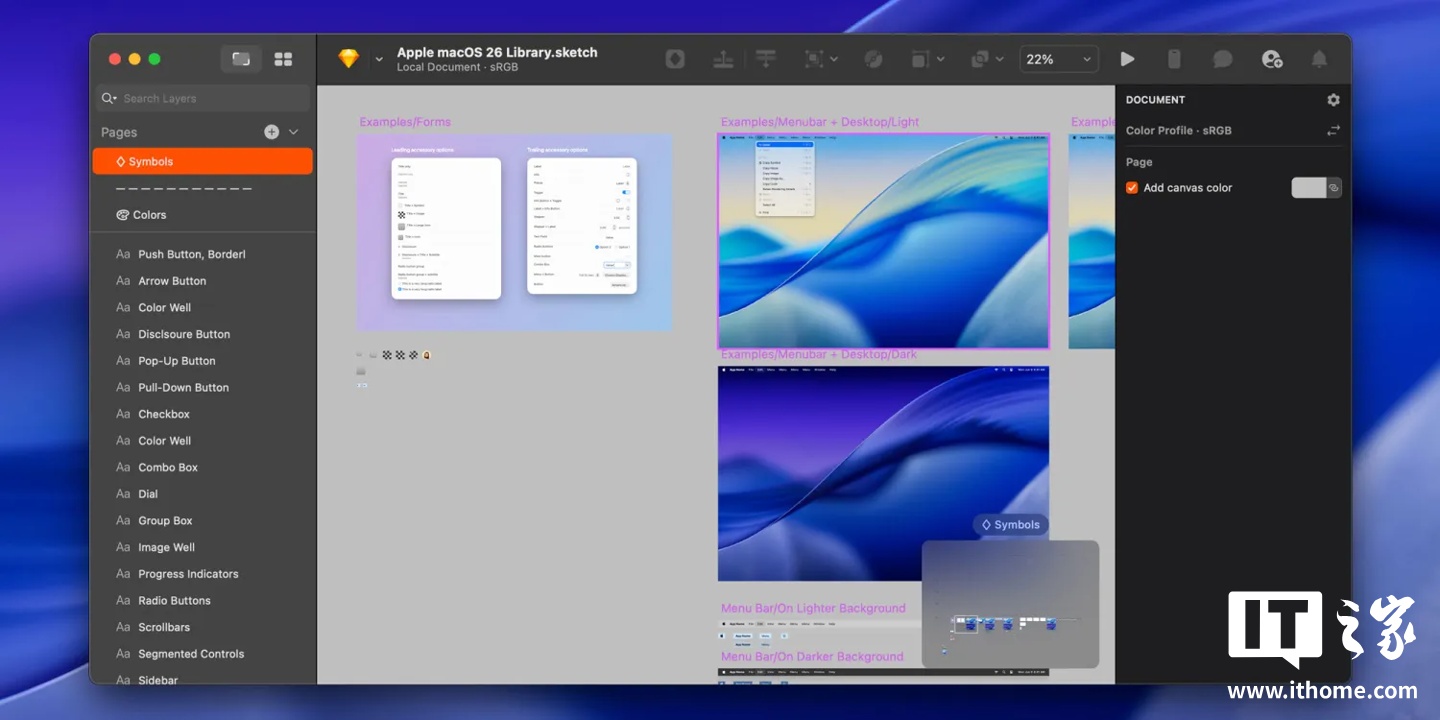Switch sidebar to components grid view

coord(283,59)
